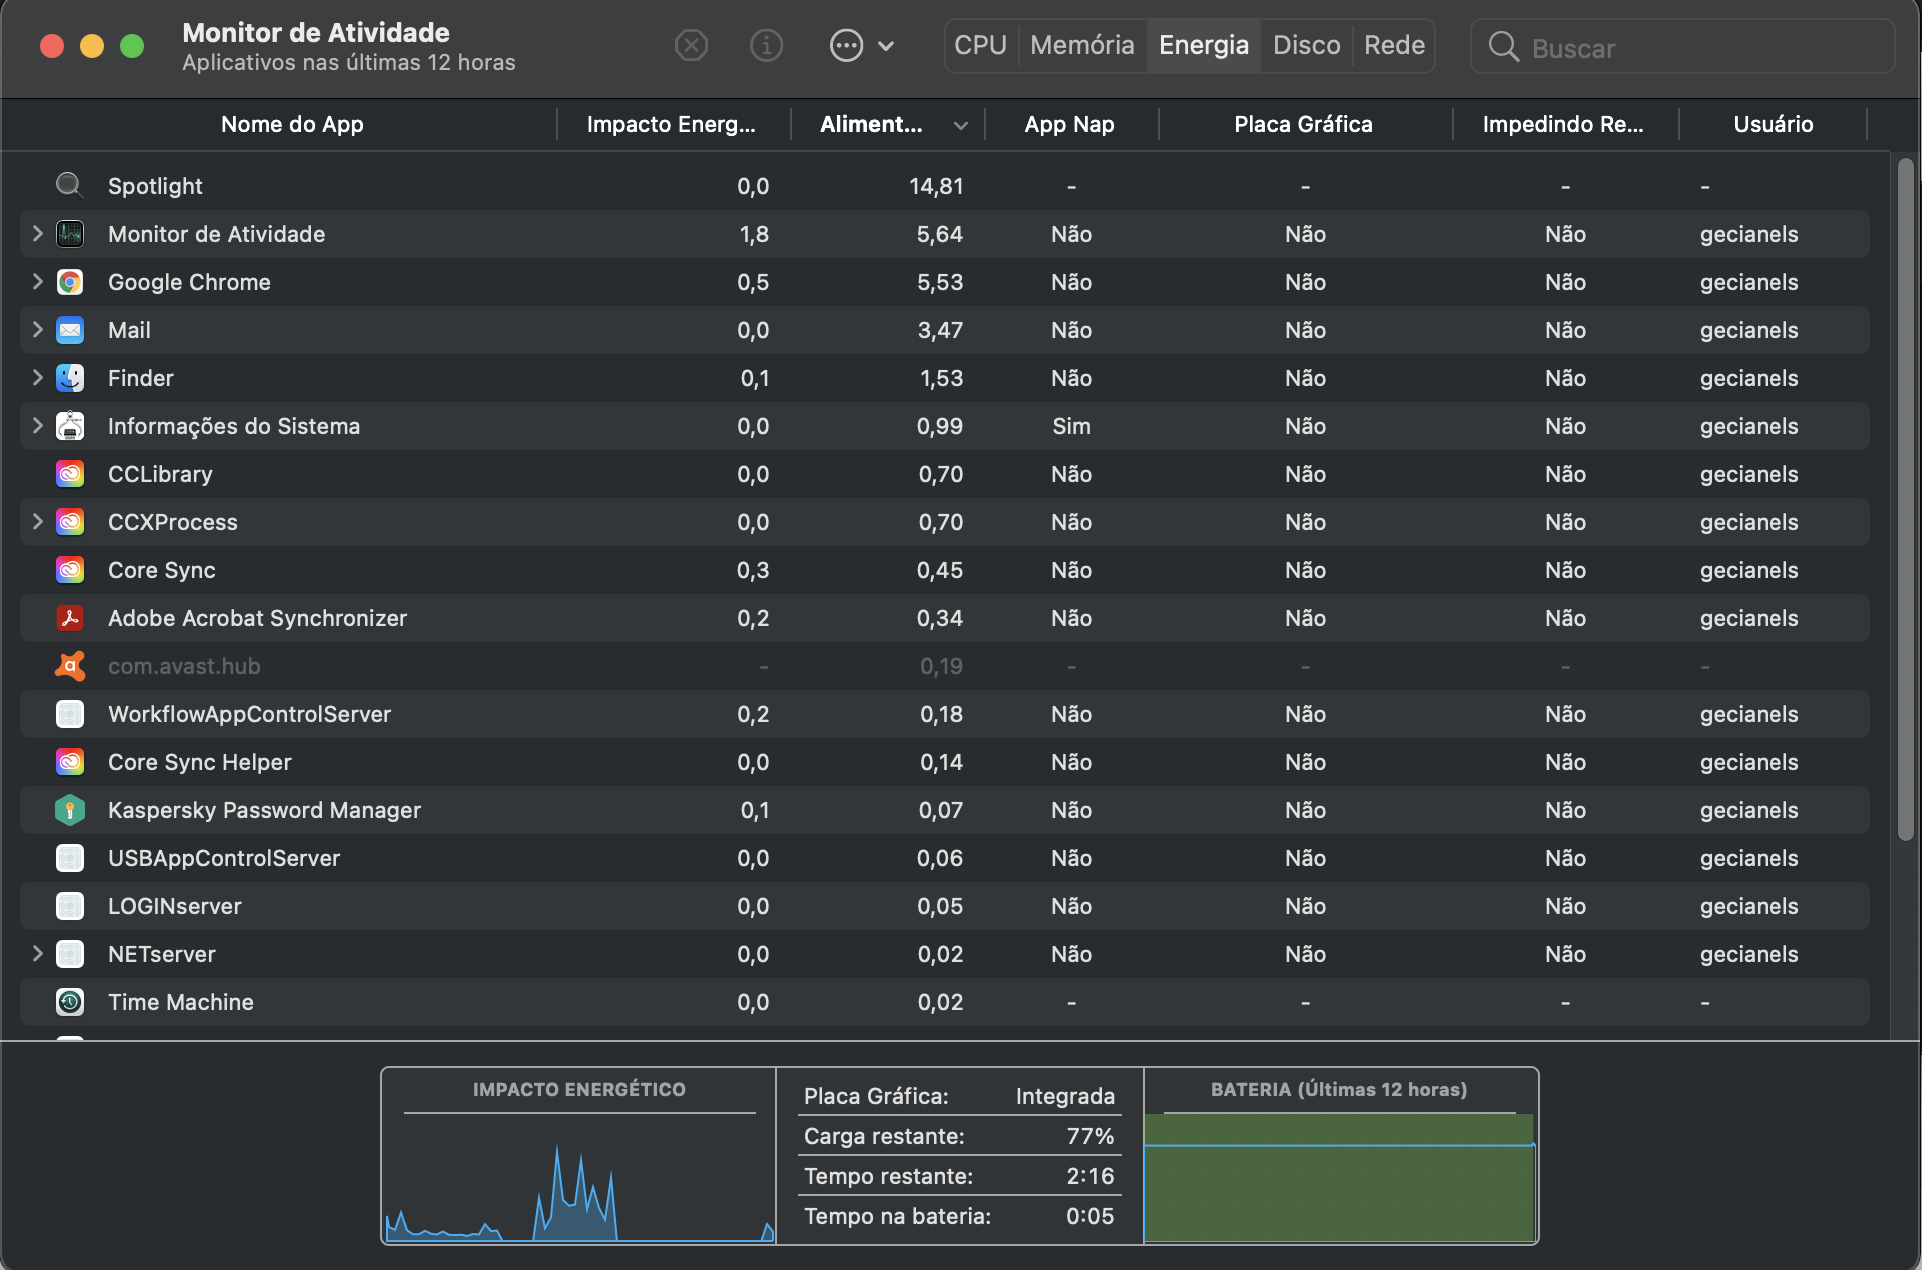
Task: Click the Mail app icon in list
Action: 70,330
